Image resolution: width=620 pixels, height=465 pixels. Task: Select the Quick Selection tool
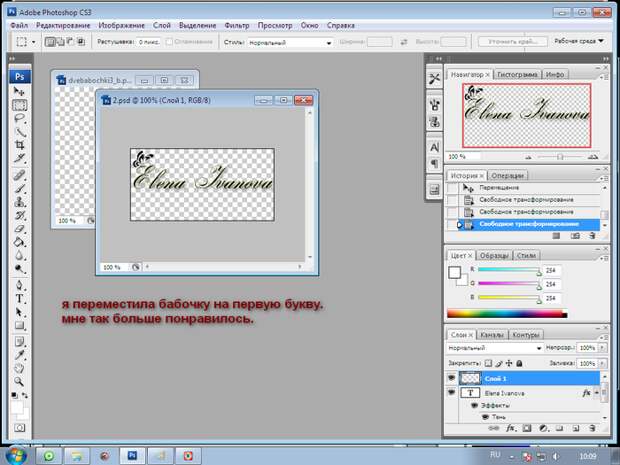pos(19,132)
